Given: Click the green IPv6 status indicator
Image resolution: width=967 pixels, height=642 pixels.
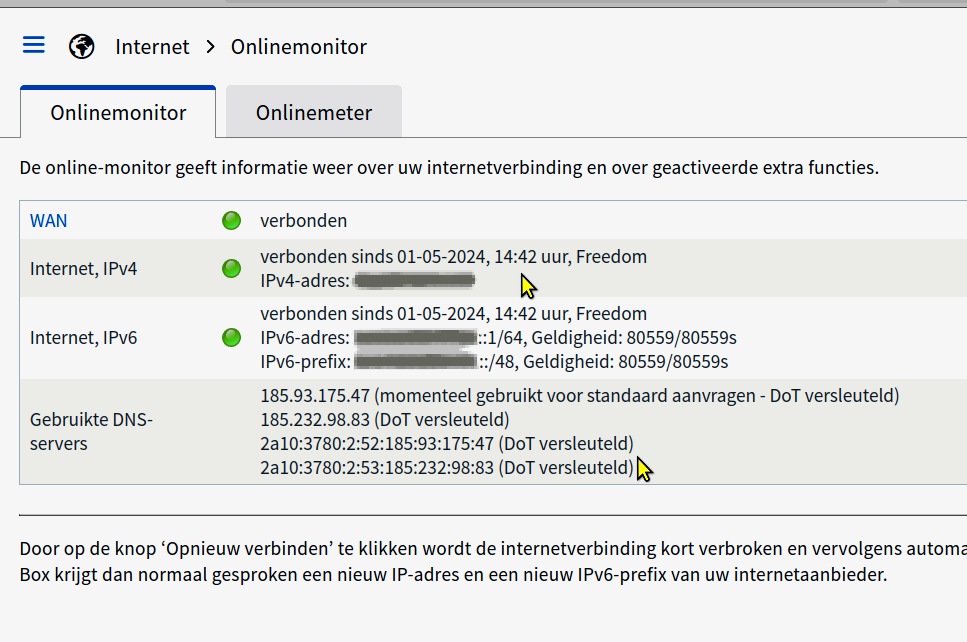Looking at the screenshot, I should tap(231, 337).
